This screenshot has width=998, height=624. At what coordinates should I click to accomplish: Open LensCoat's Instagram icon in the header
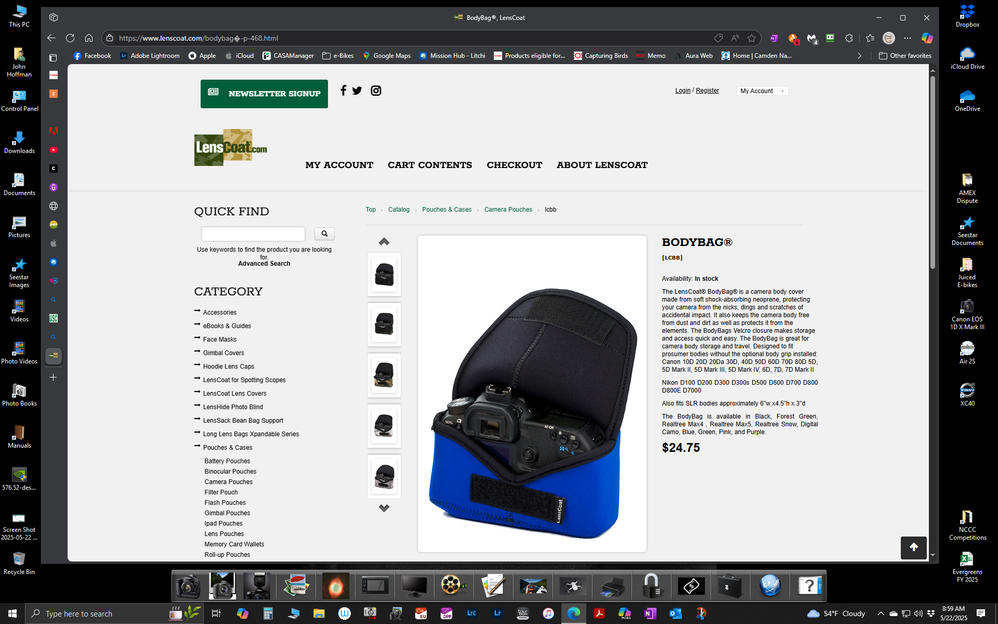pos(376,91)
